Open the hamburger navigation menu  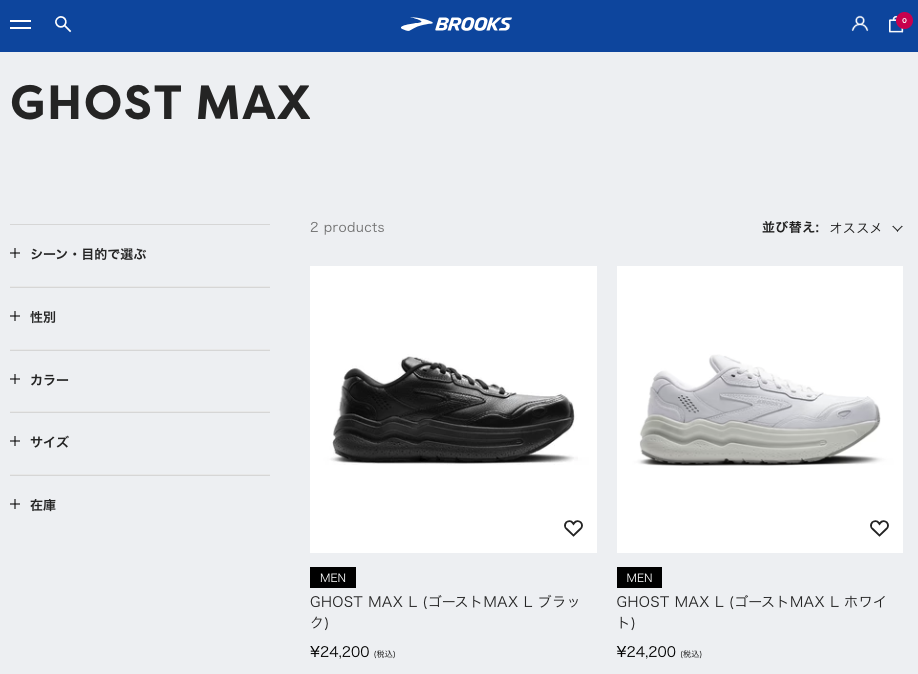[21, 24]
